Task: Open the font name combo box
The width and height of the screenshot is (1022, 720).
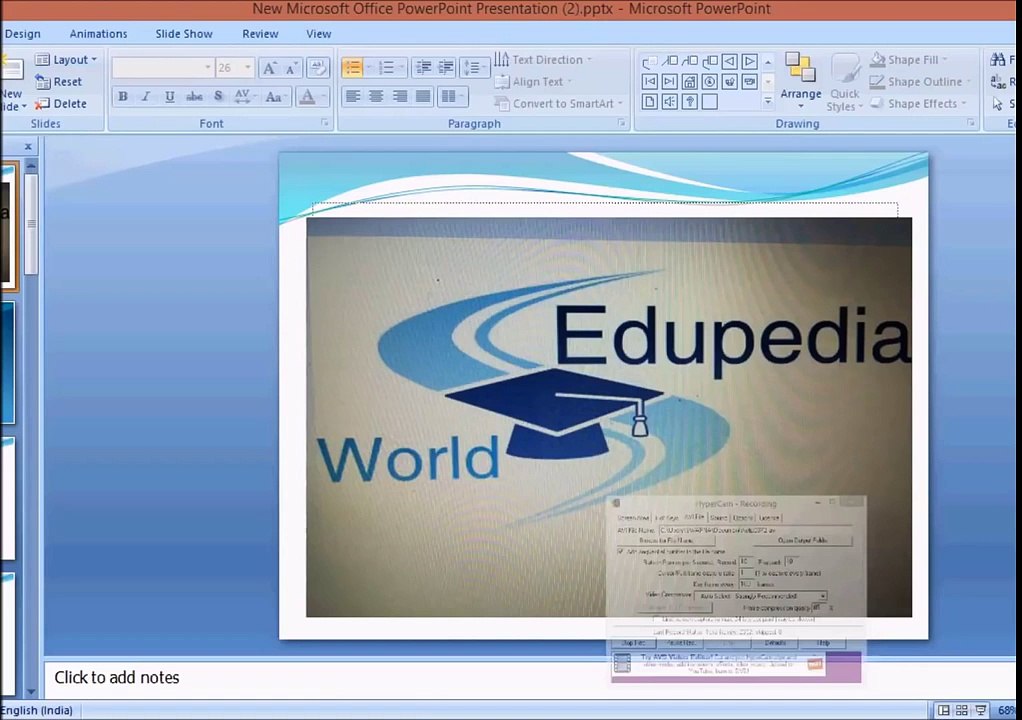Action: [163, 68]
